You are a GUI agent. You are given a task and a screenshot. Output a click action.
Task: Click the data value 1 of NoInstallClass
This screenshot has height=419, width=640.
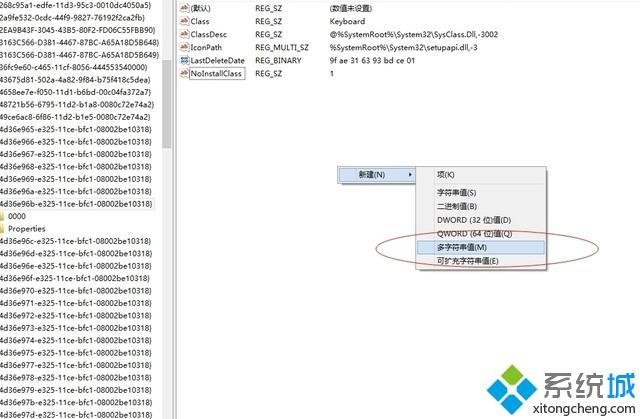click(332, 73)
